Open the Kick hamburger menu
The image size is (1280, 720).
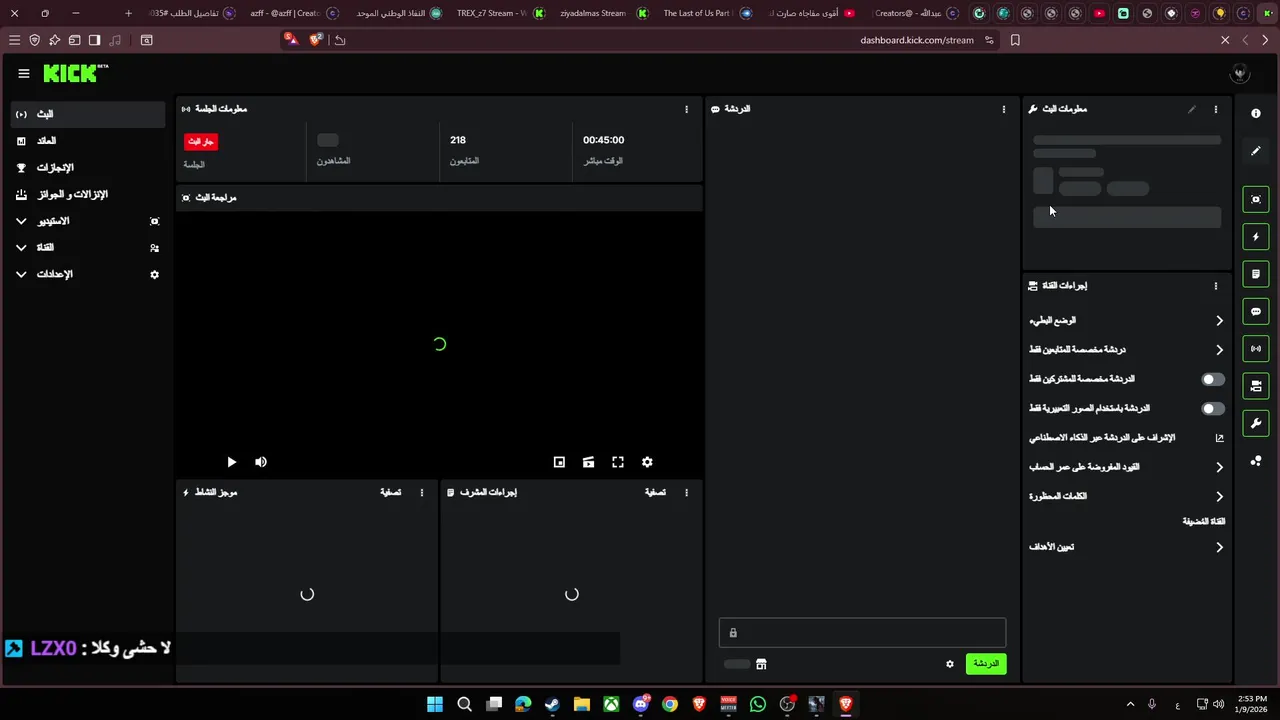coord(24,73)
